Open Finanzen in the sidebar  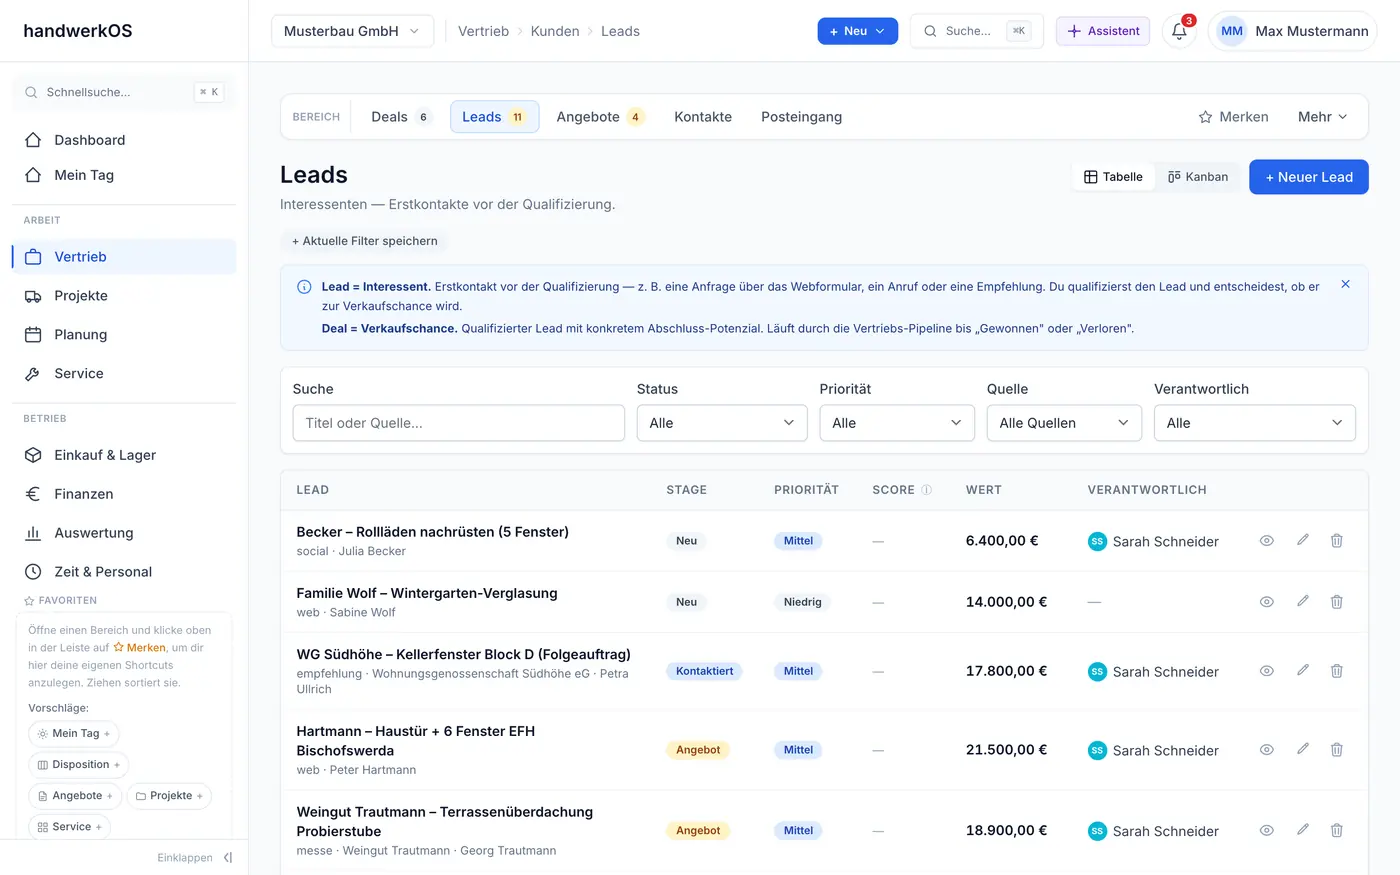click(124, 494)
